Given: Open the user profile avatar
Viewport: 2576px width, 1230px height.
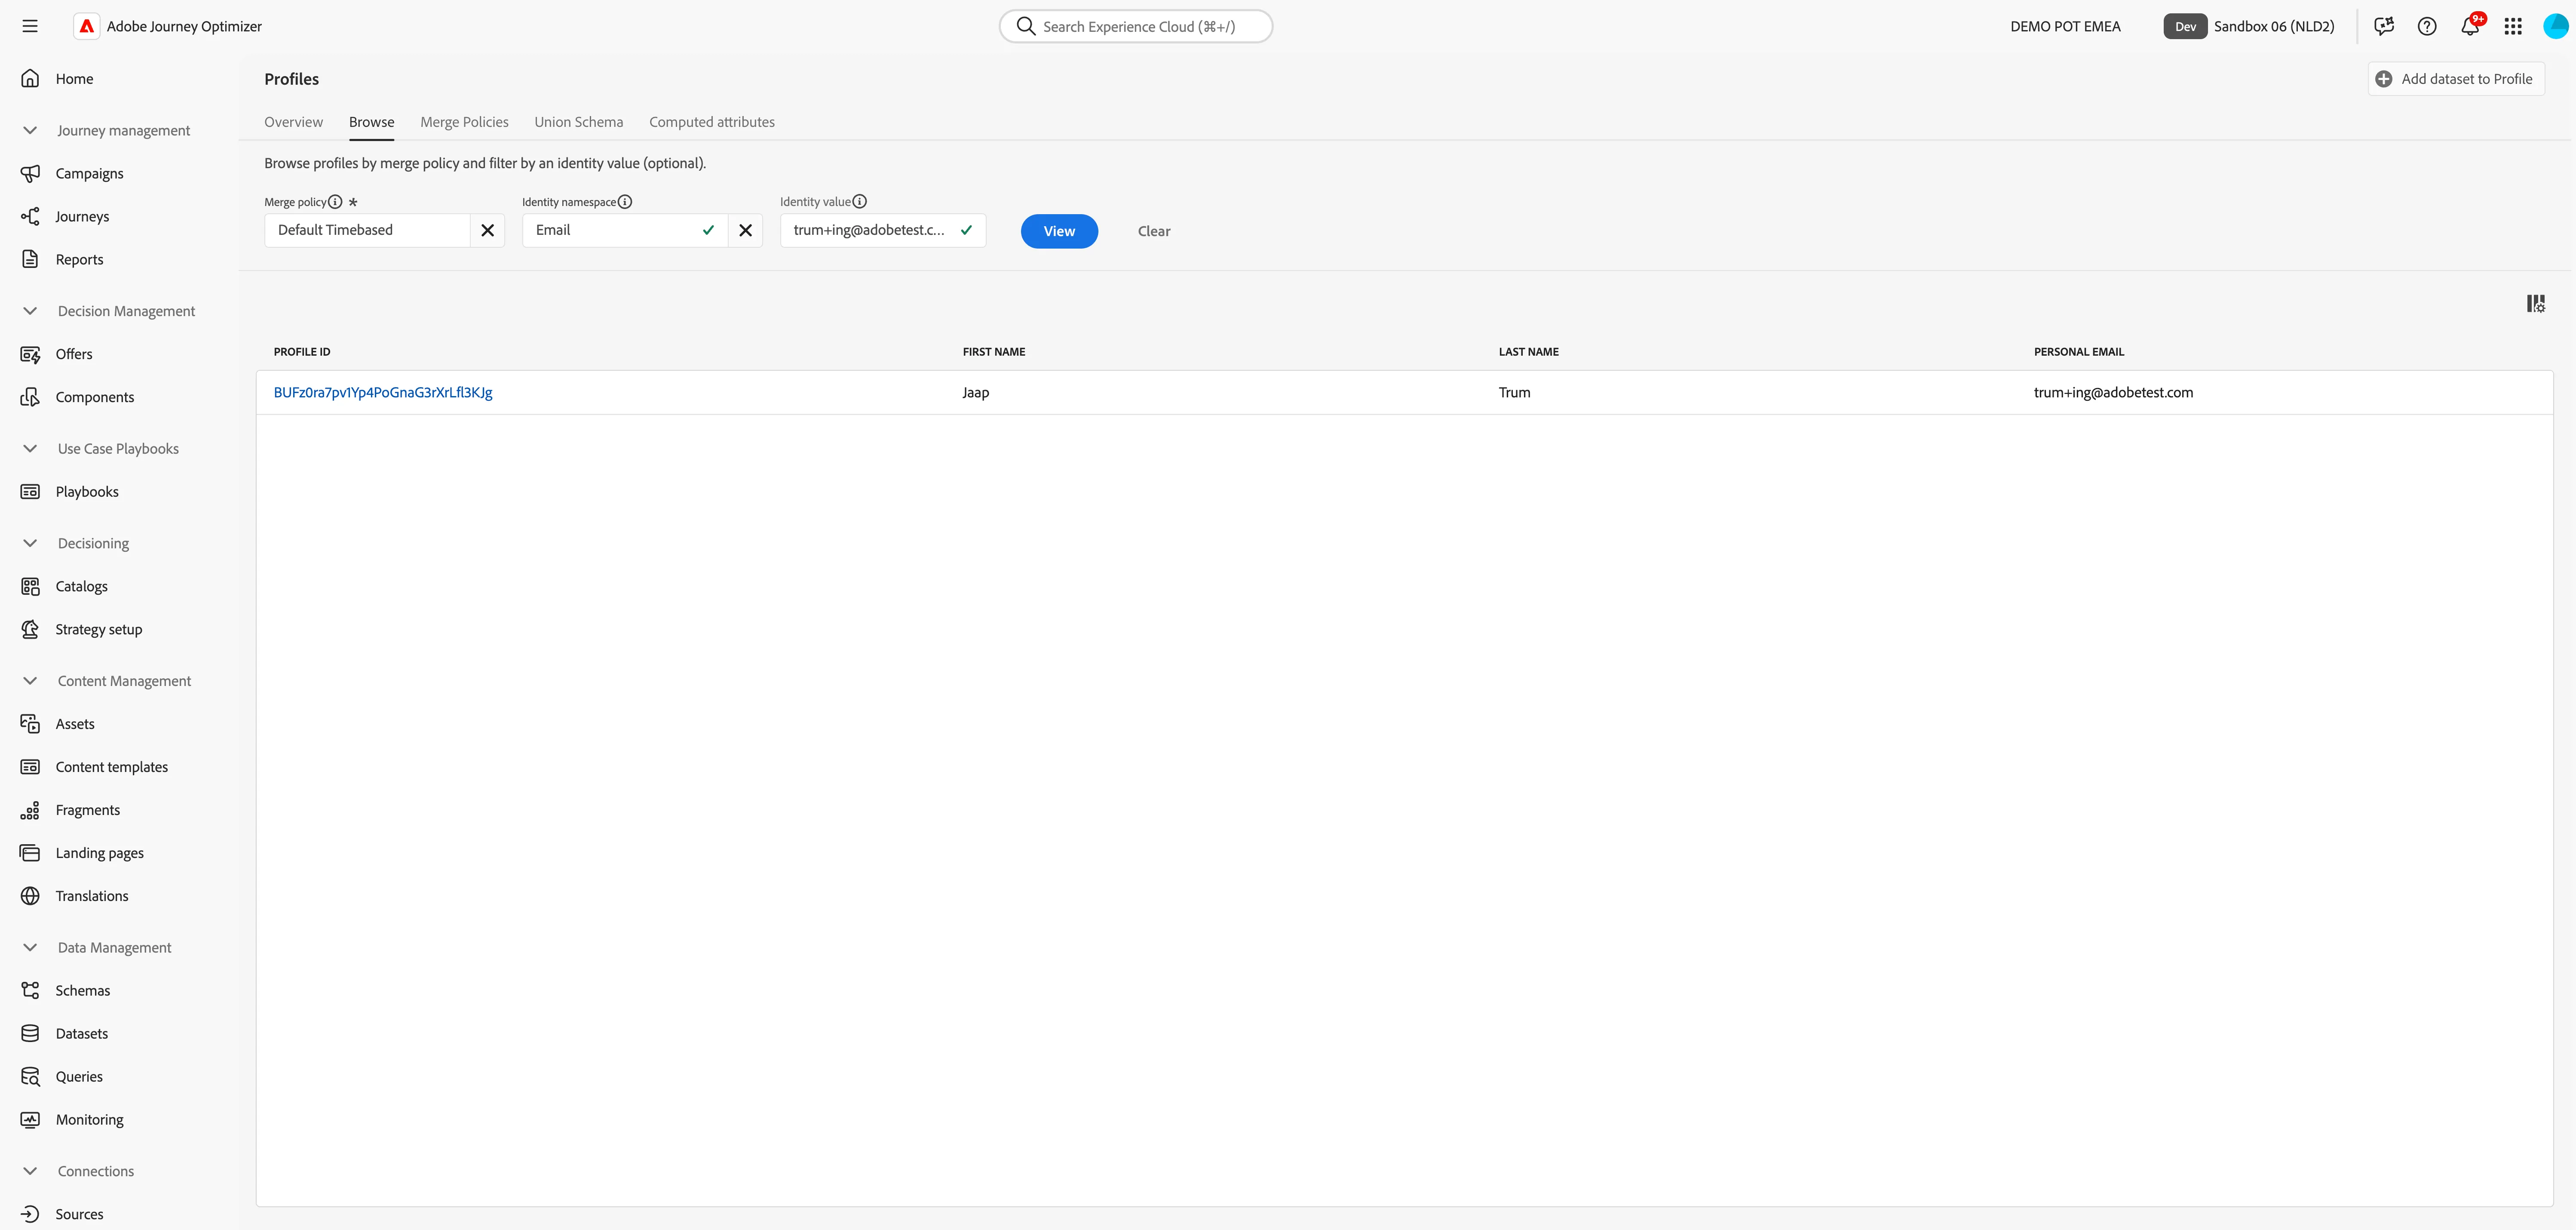Looking at the screenshot, I should [2555, 26].
